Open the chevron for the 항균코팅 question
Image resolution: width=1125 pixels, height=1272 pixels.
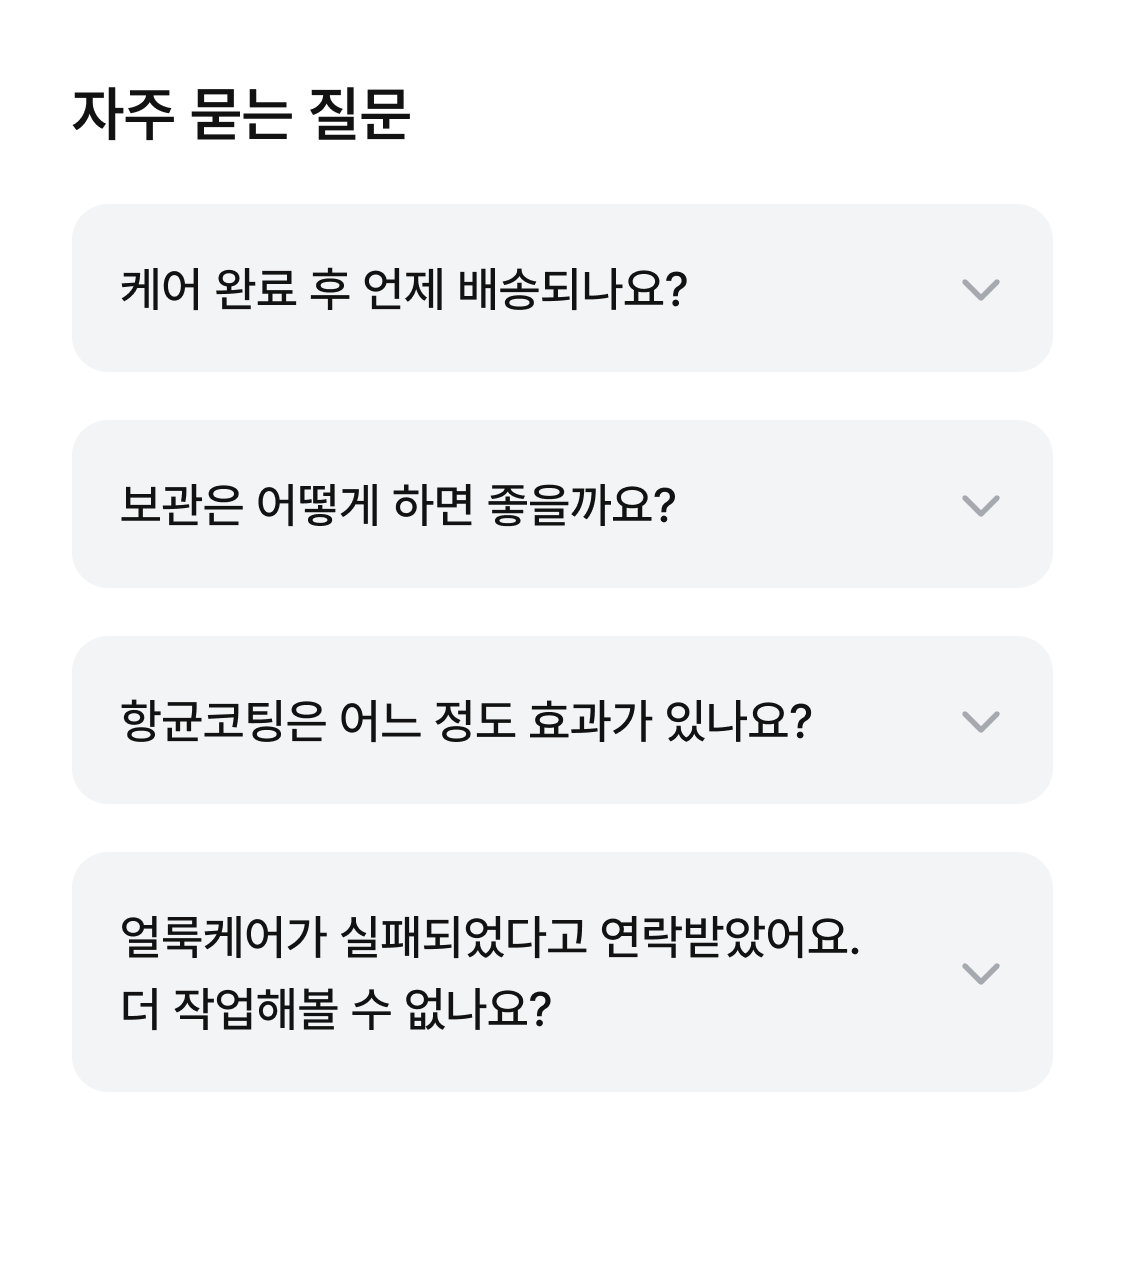coord(980,721)
